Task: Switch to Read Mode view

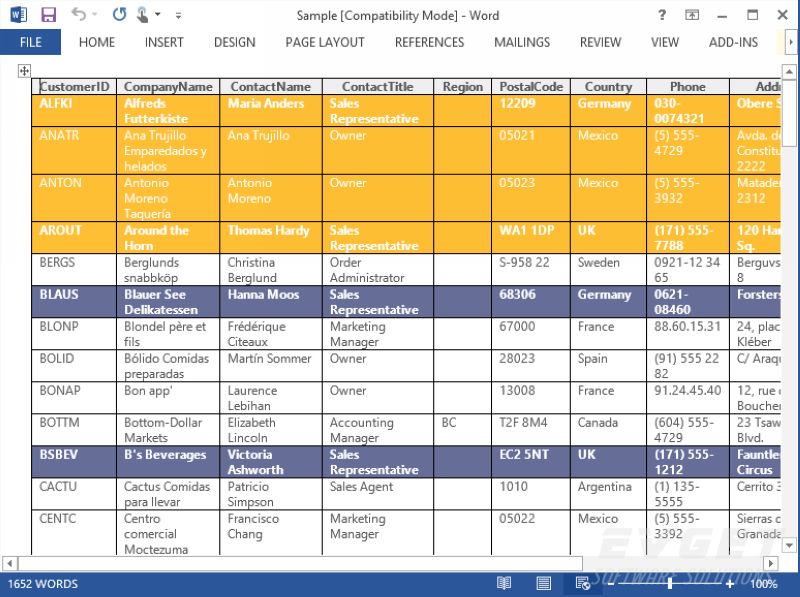Action: tap(504, 583)
